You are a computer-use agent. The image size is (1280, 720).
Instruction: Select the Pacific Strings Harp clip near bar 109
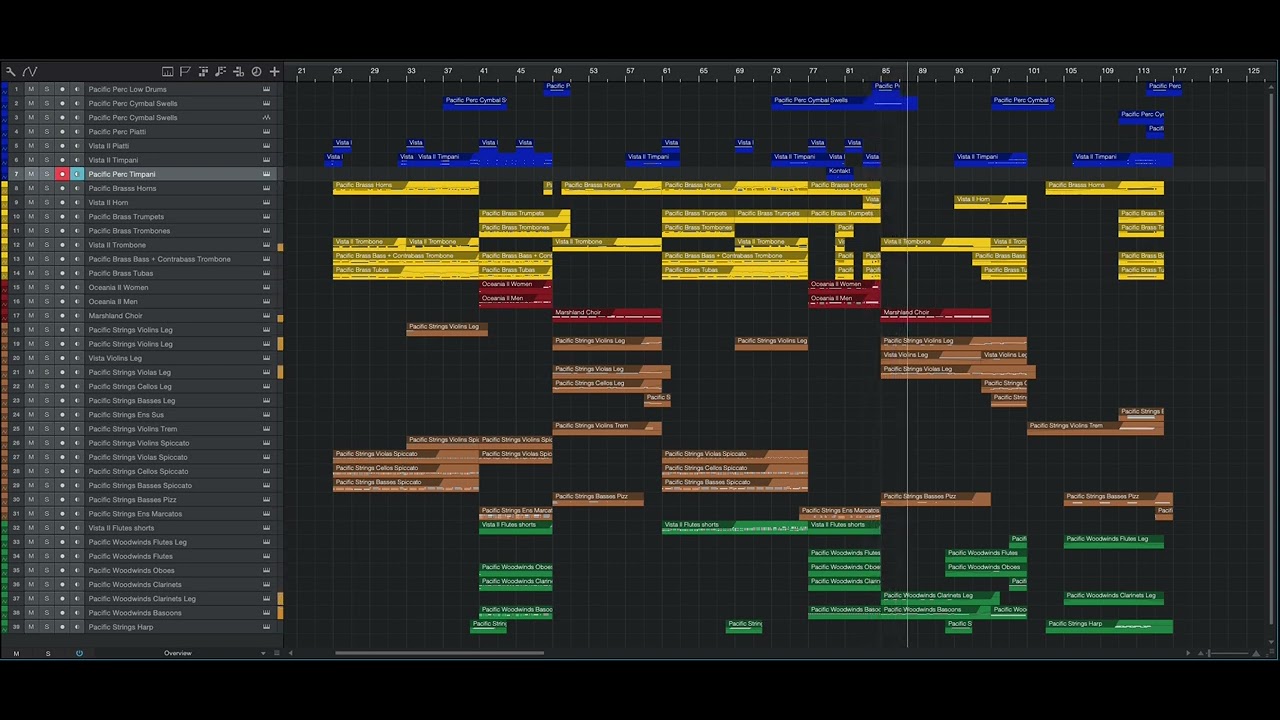coord(1109,626)
